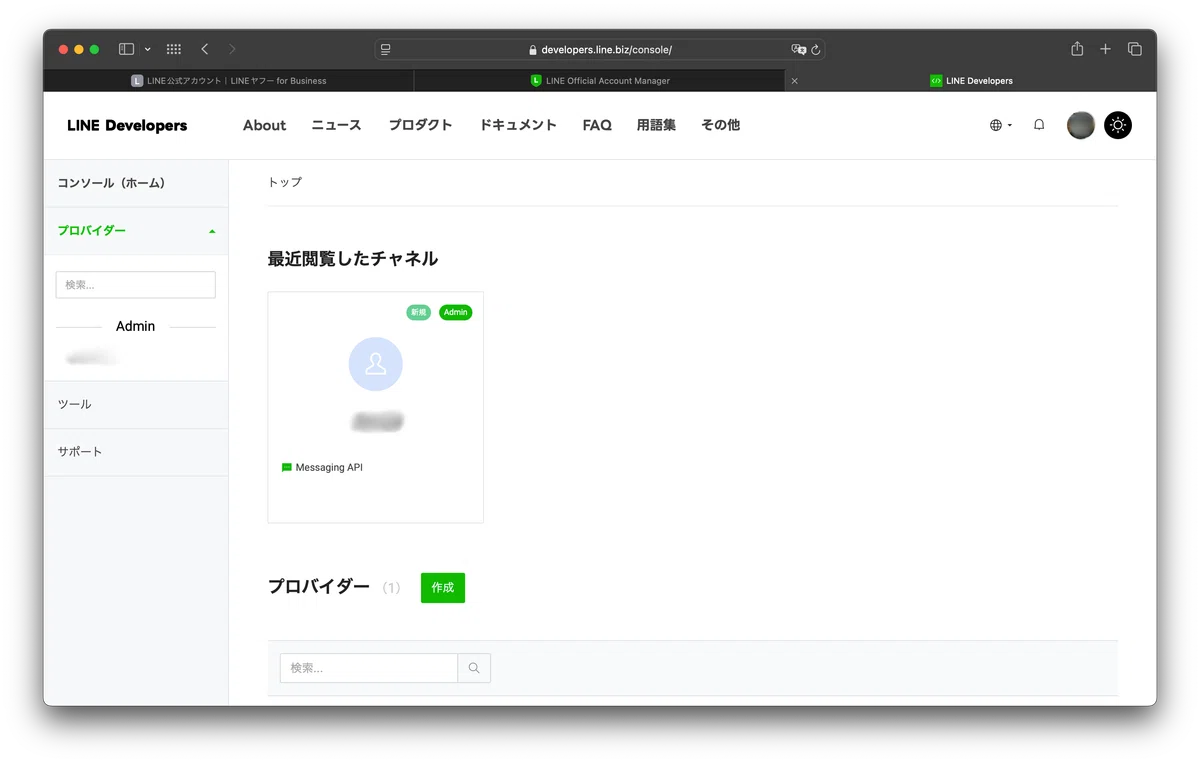Click the LINE Developers logo

click(127, 125)
